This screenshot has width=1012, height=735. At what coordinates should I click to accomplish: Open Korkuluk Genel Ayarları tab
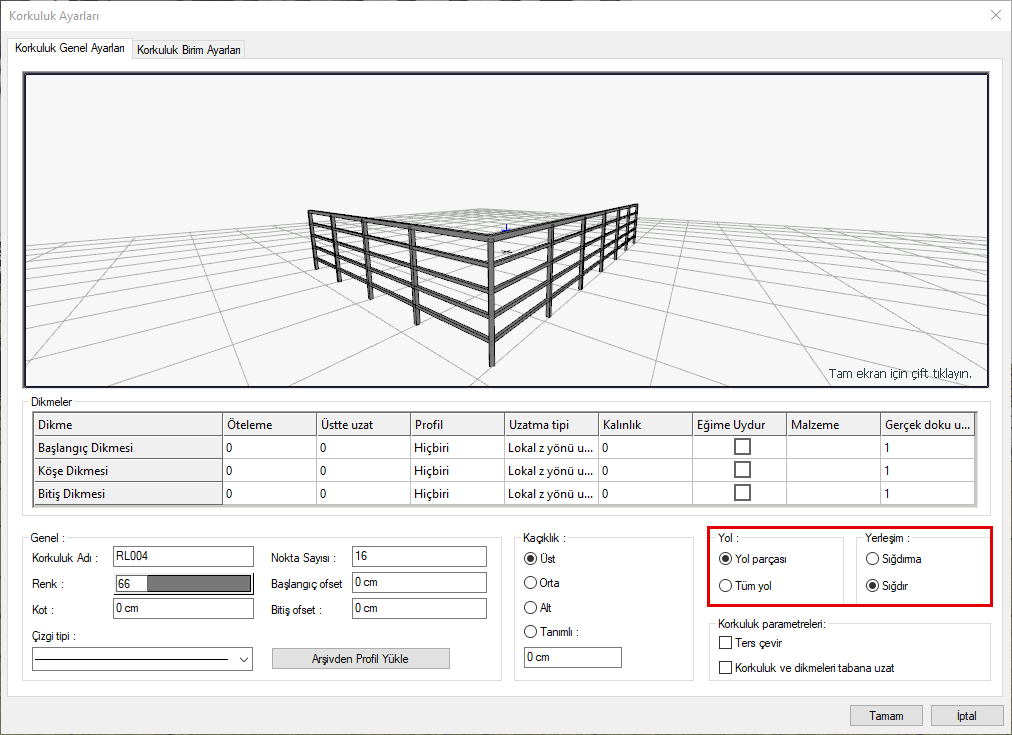pos(70,48)
